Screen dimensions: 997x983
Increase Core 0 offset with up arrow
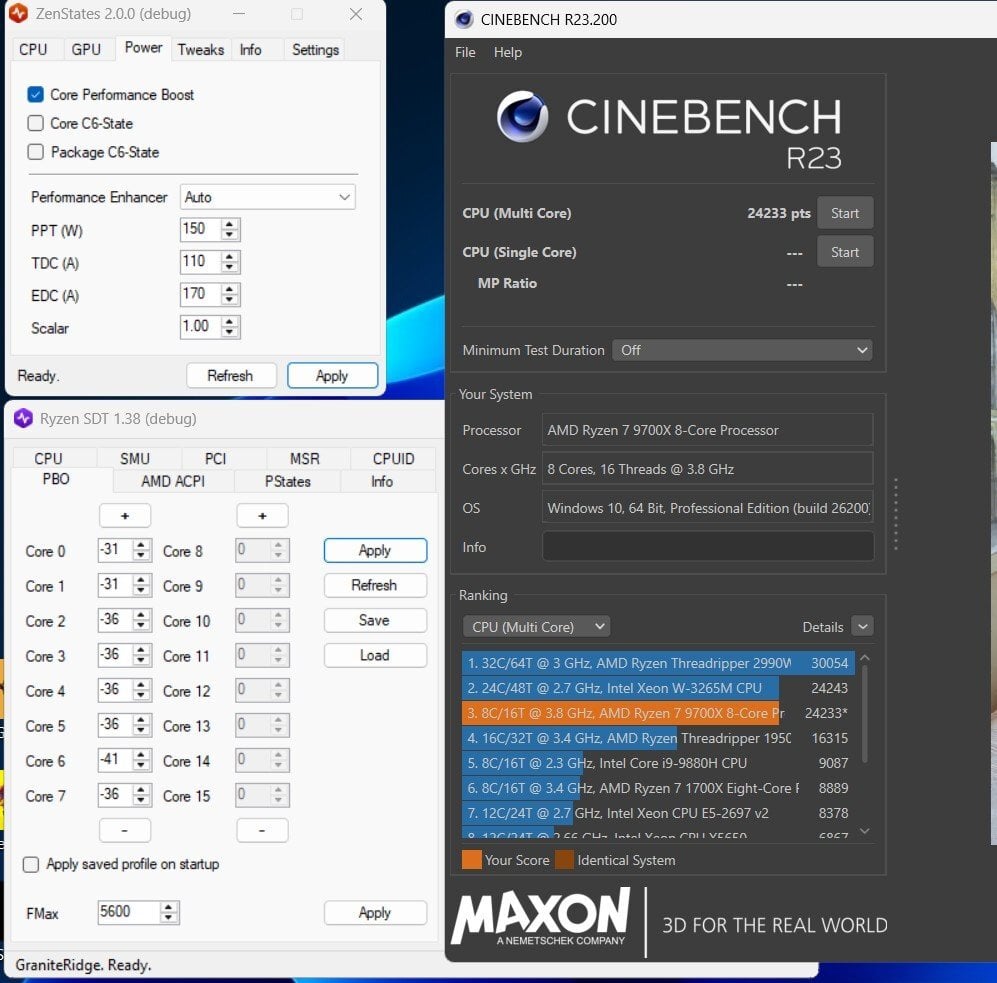click(x=142, y=544)
